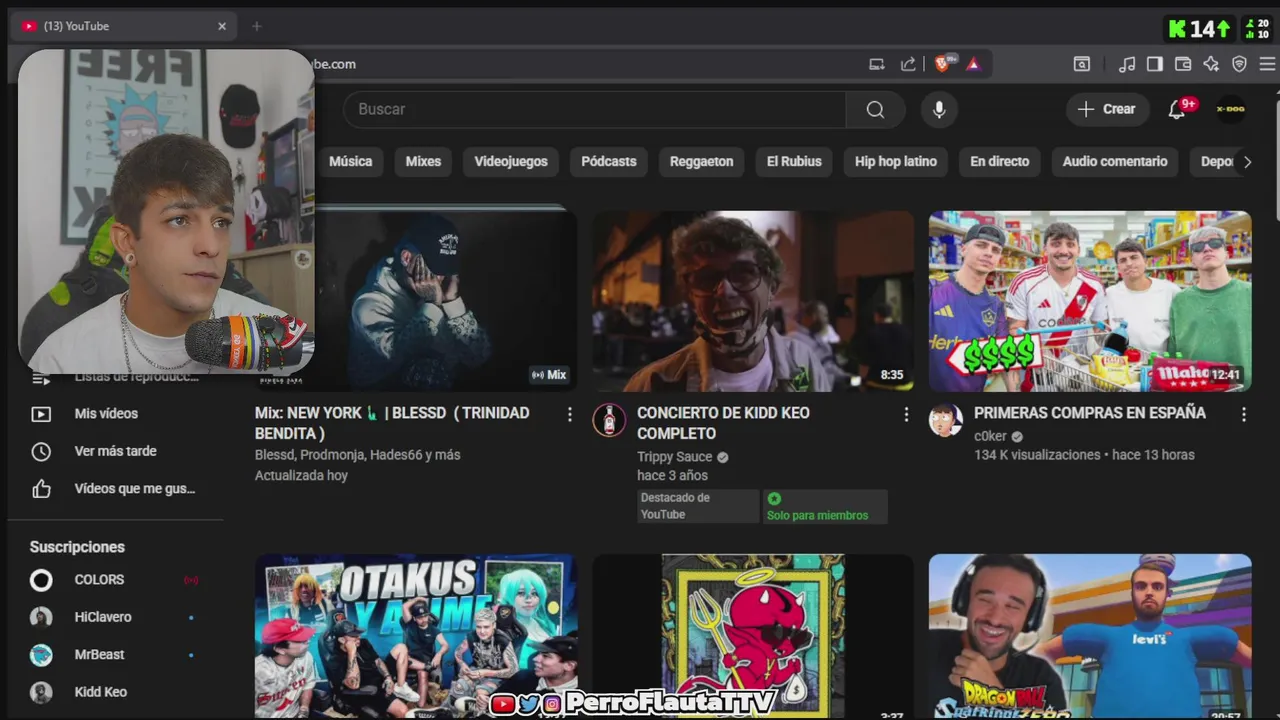This screenshot has height=720, width=1280.
Task: Click the Trippy Sauce channel avatar
Action: pyautogui.click(x=609, y=420)
